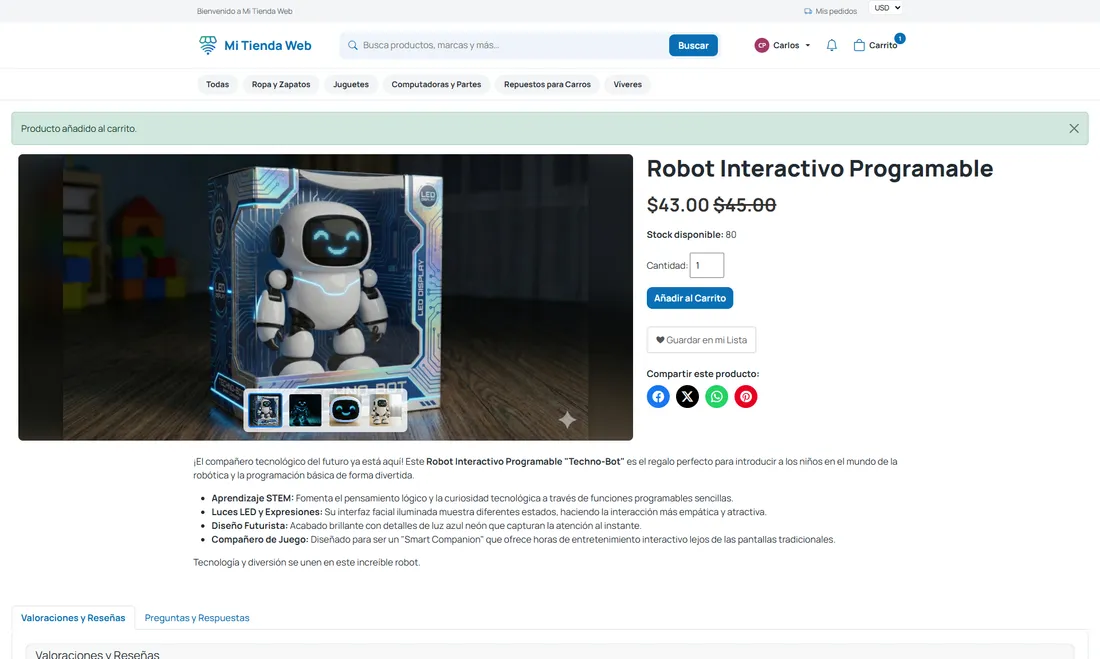Share product on Pinterest

(x=746, y=397)
